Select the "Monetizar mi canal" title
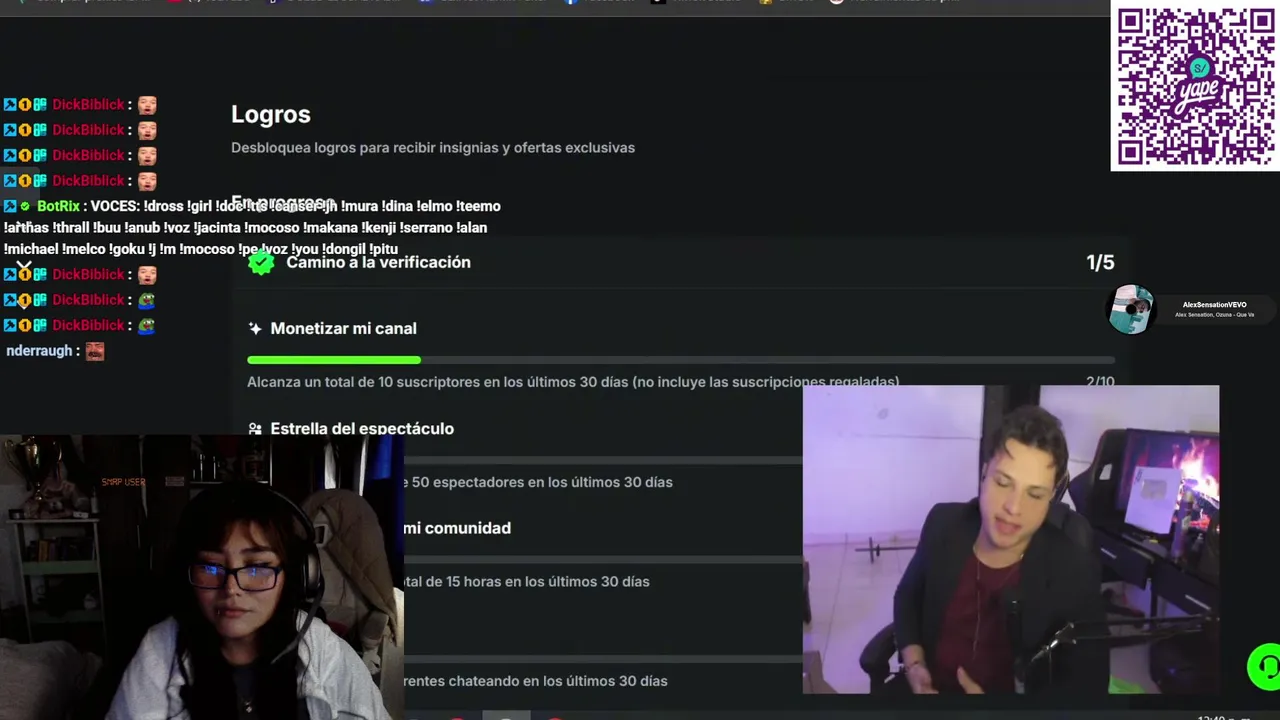 [343, 328]
